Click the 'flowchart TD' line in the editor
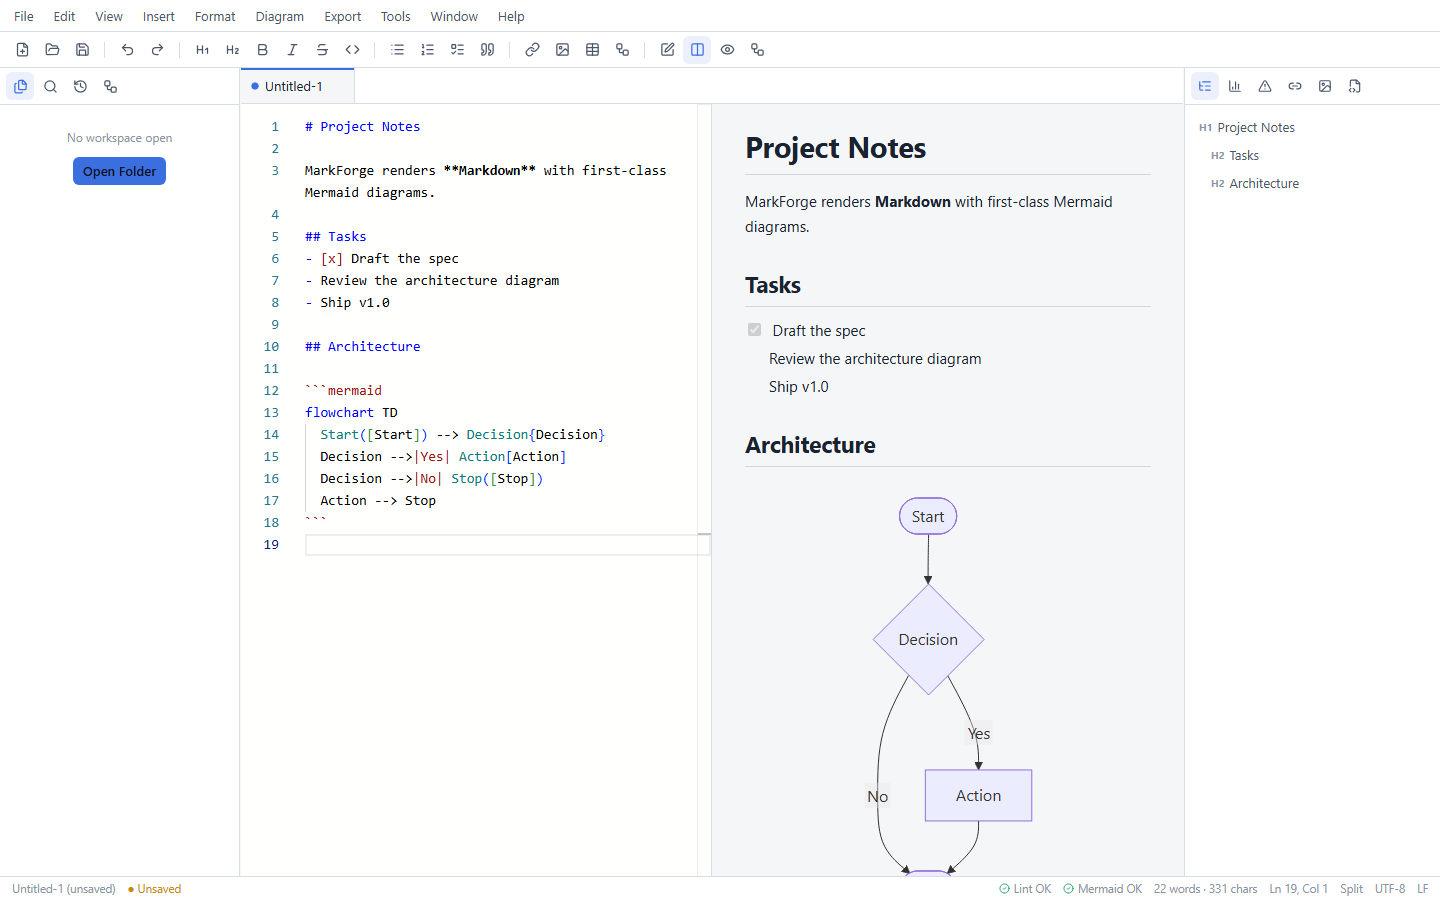 tap(351, 413)
